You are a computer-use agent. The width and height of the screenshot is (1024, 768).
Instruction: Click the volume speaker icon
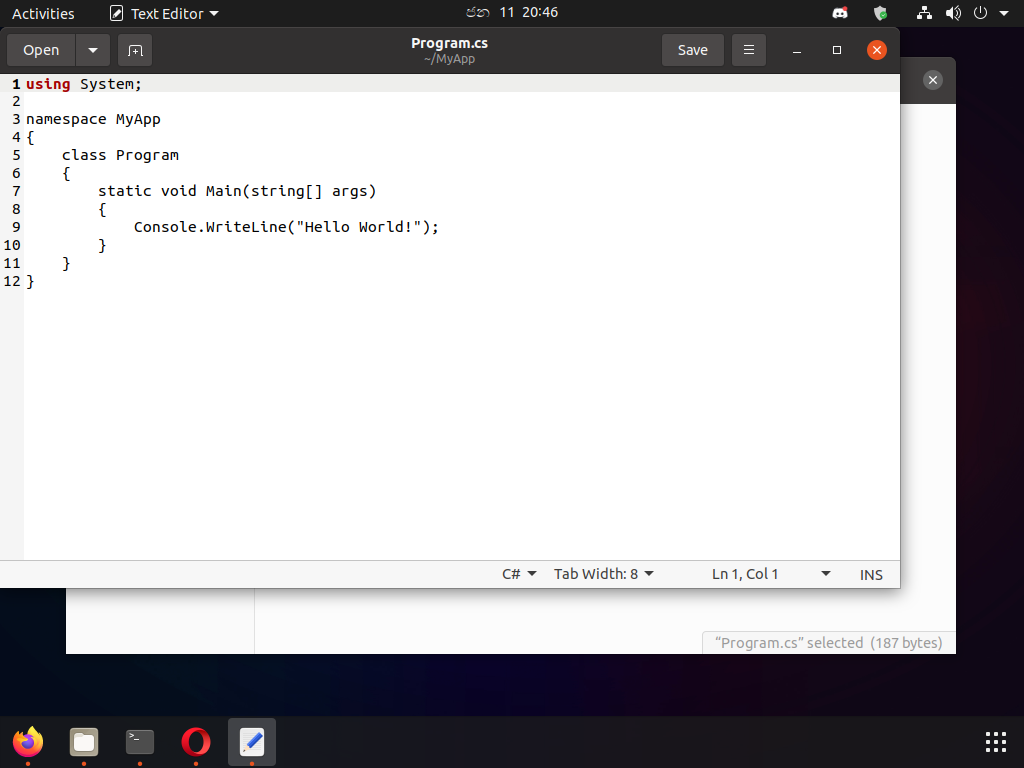[x=953, y=13]
